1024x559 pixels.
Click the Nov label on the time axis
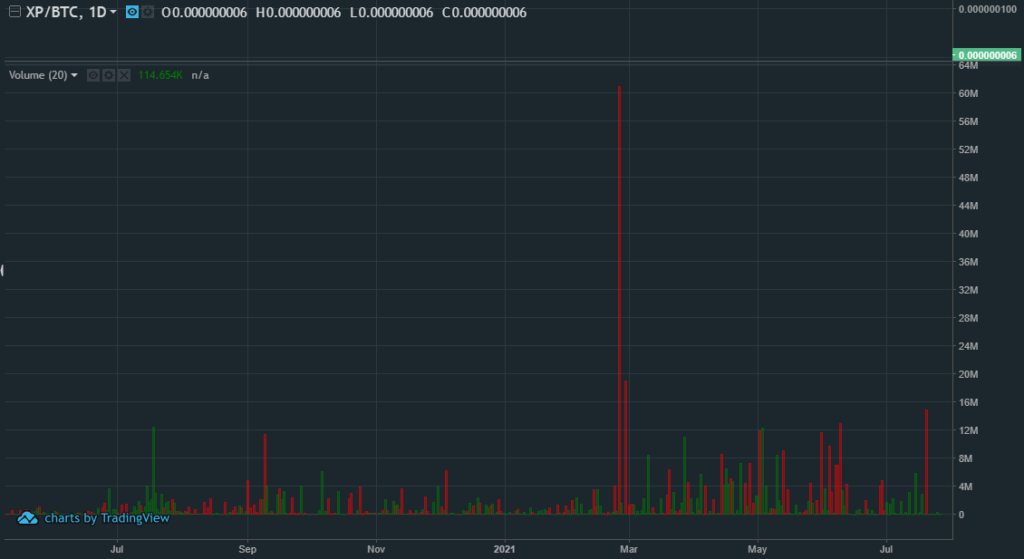tap(376, 549)
